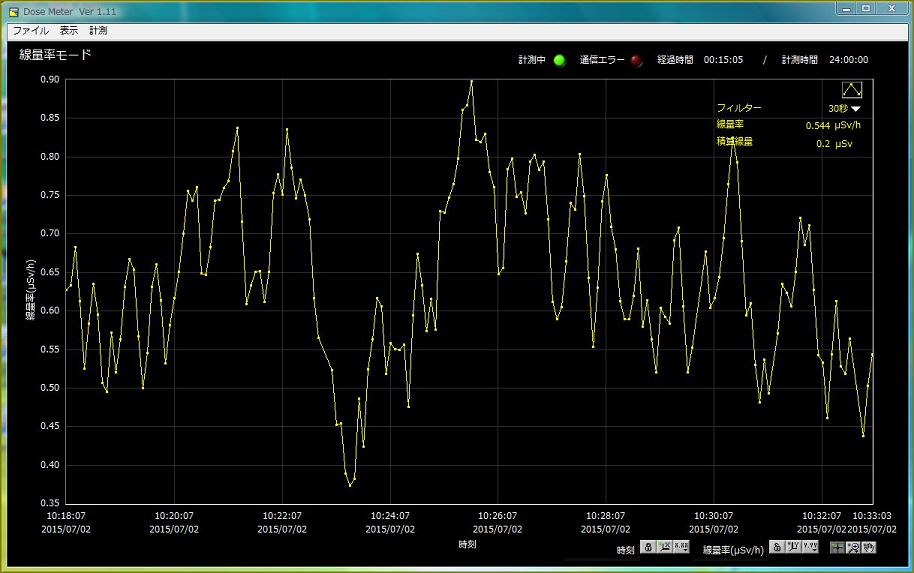The height and width of the screenshot is (573, 914).
Task: Open the 計測 menu
Action: point(98,31)
